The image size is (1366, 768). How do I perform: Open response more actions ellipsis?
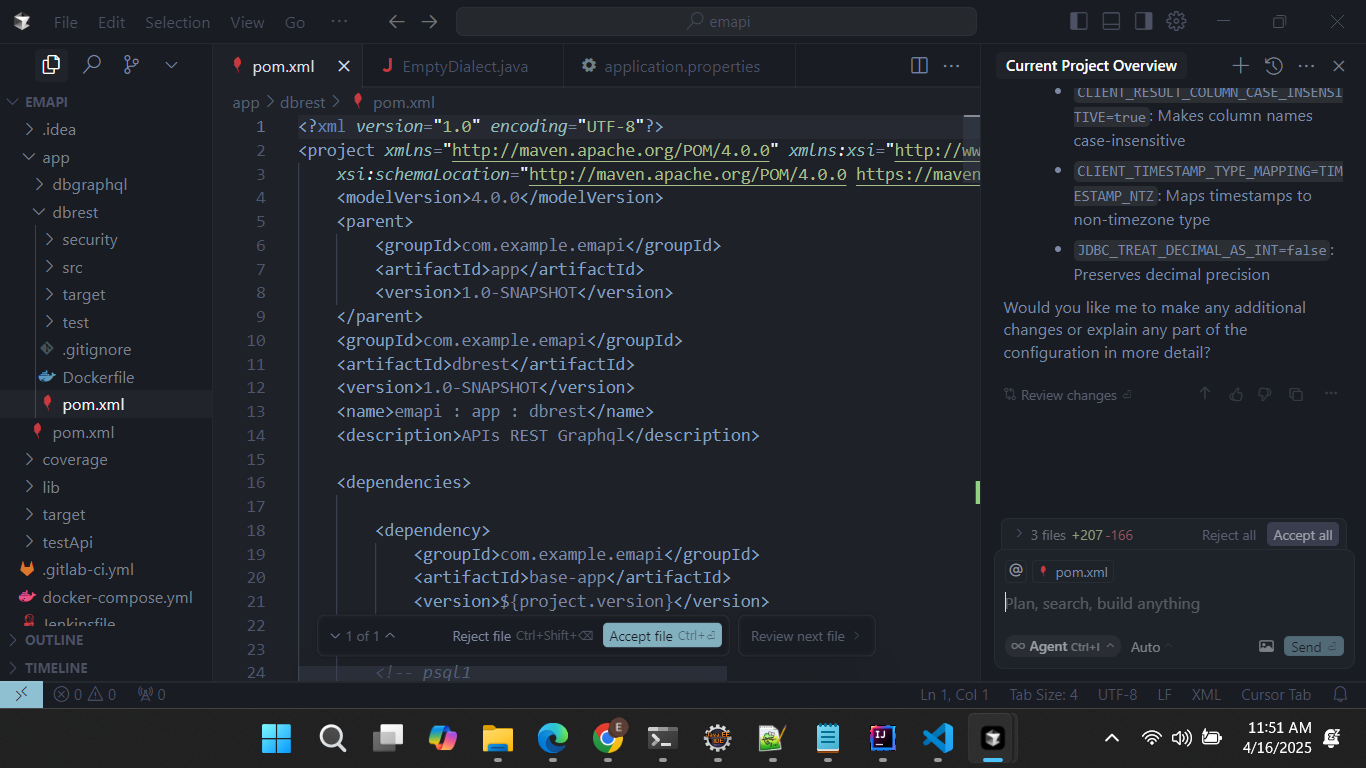[x=1331, y=395]
